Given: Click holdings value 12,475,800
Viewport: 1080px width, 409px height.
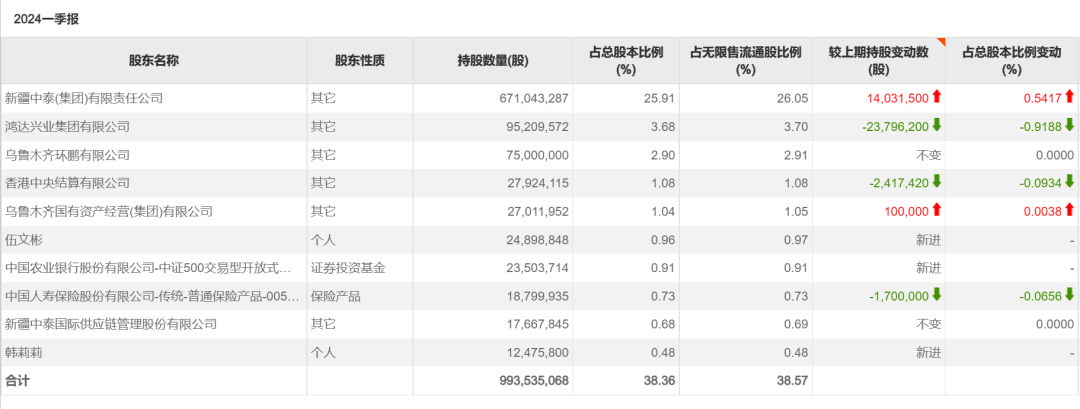Looking at the screenshot, I should (537, 353).
